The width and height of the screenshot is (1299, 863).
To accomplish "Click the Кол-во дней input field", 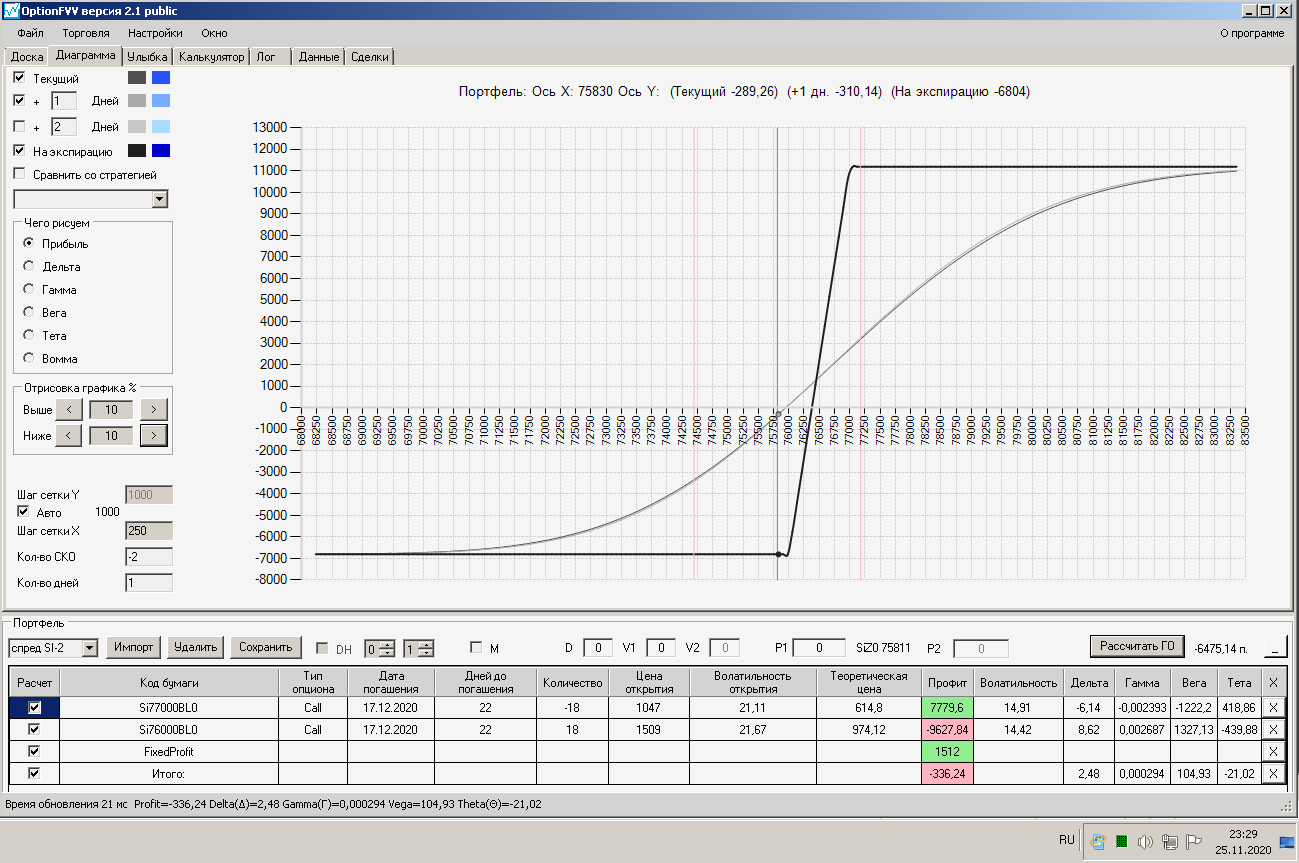I will (148, 583).
